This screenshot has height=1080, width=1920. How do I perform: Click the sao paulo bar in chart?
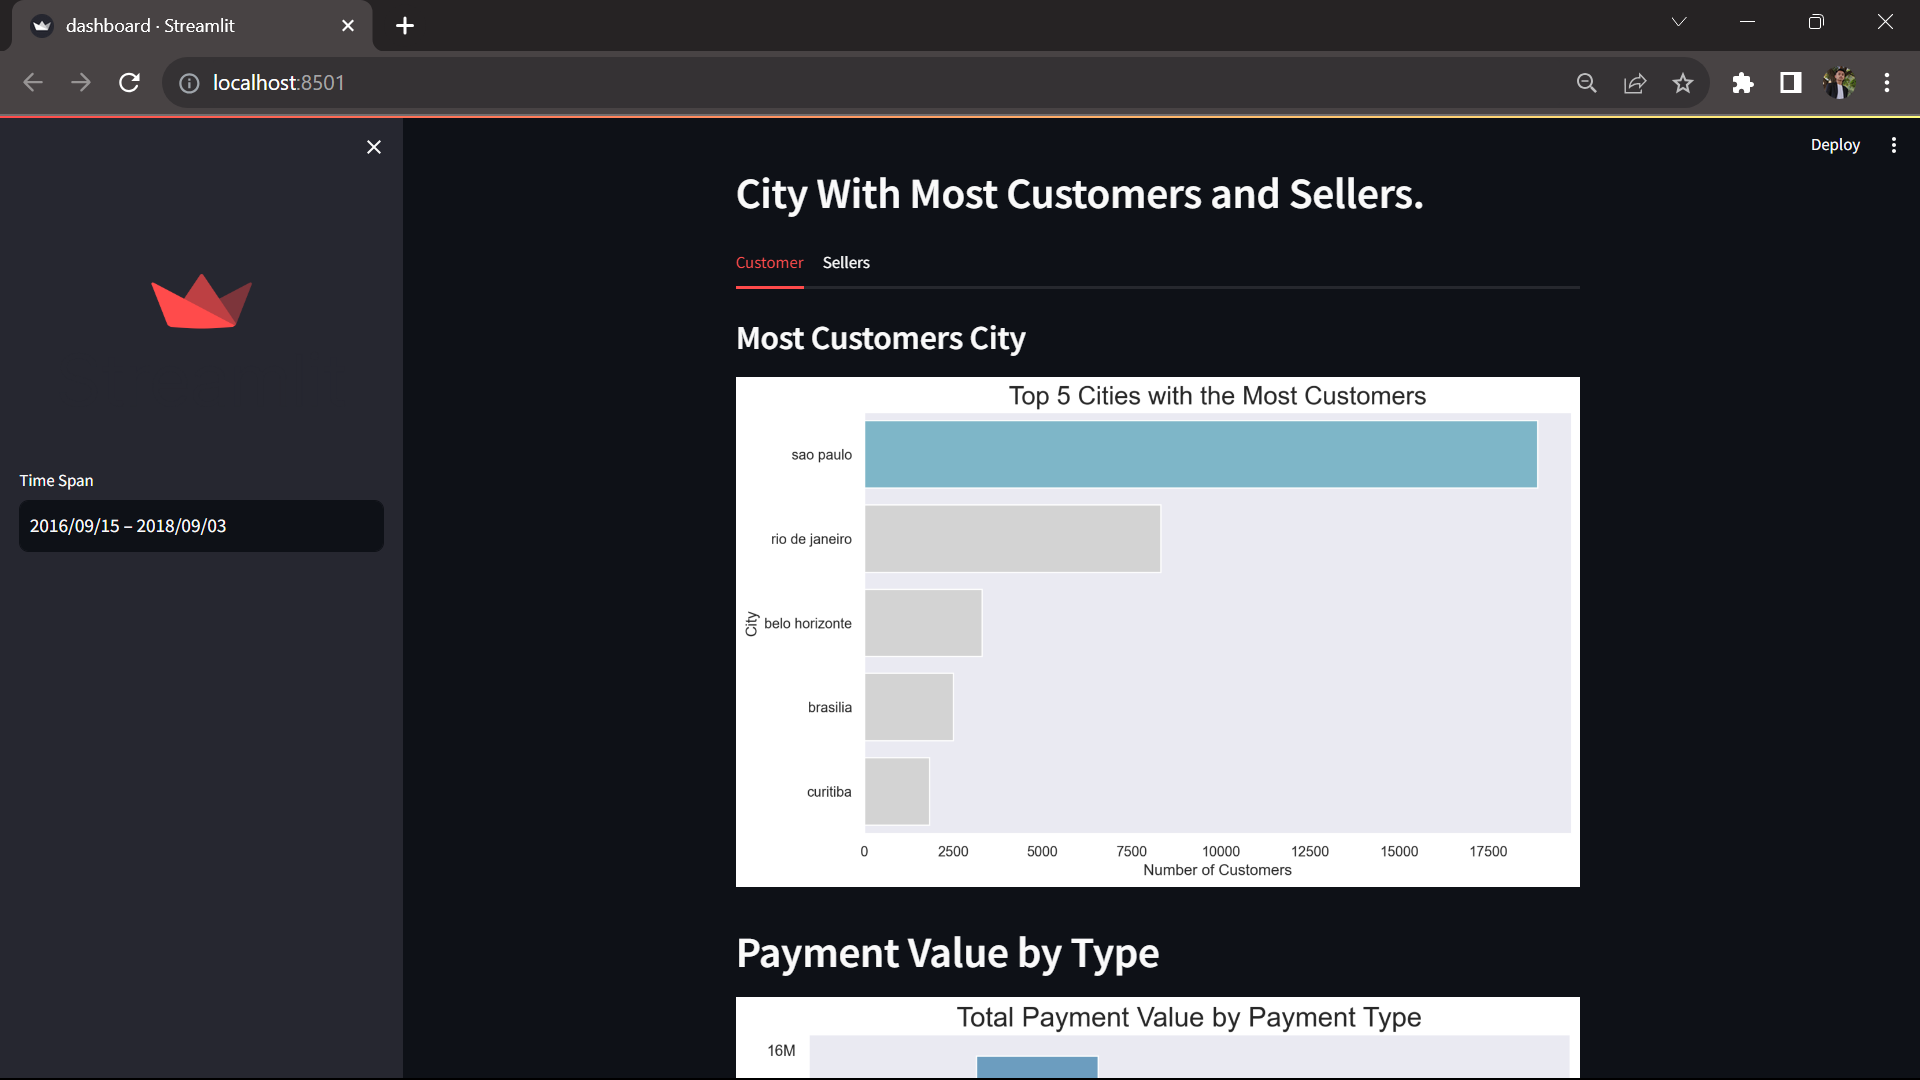[x=1200, y=454]
